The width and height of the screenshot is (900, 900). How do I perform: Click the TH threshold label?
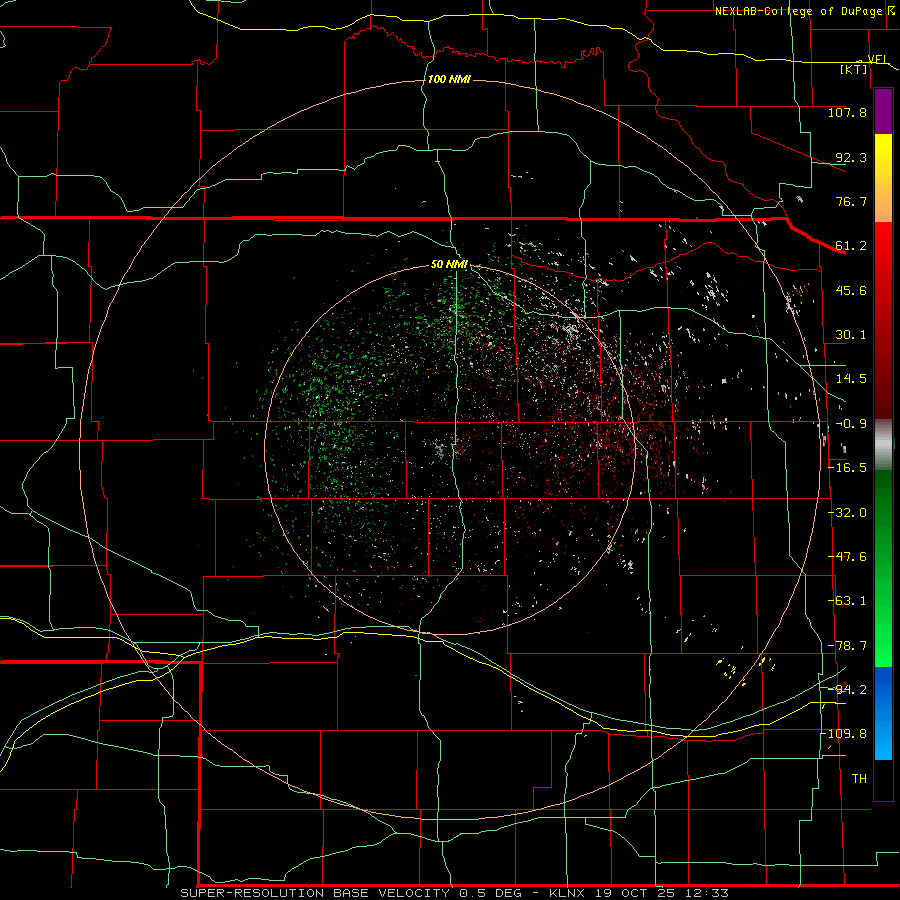point(859,779)
